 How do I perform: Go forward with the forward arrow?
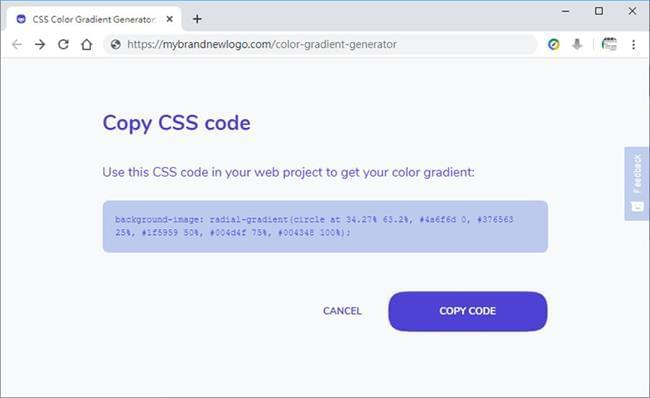tap(40, 44)
